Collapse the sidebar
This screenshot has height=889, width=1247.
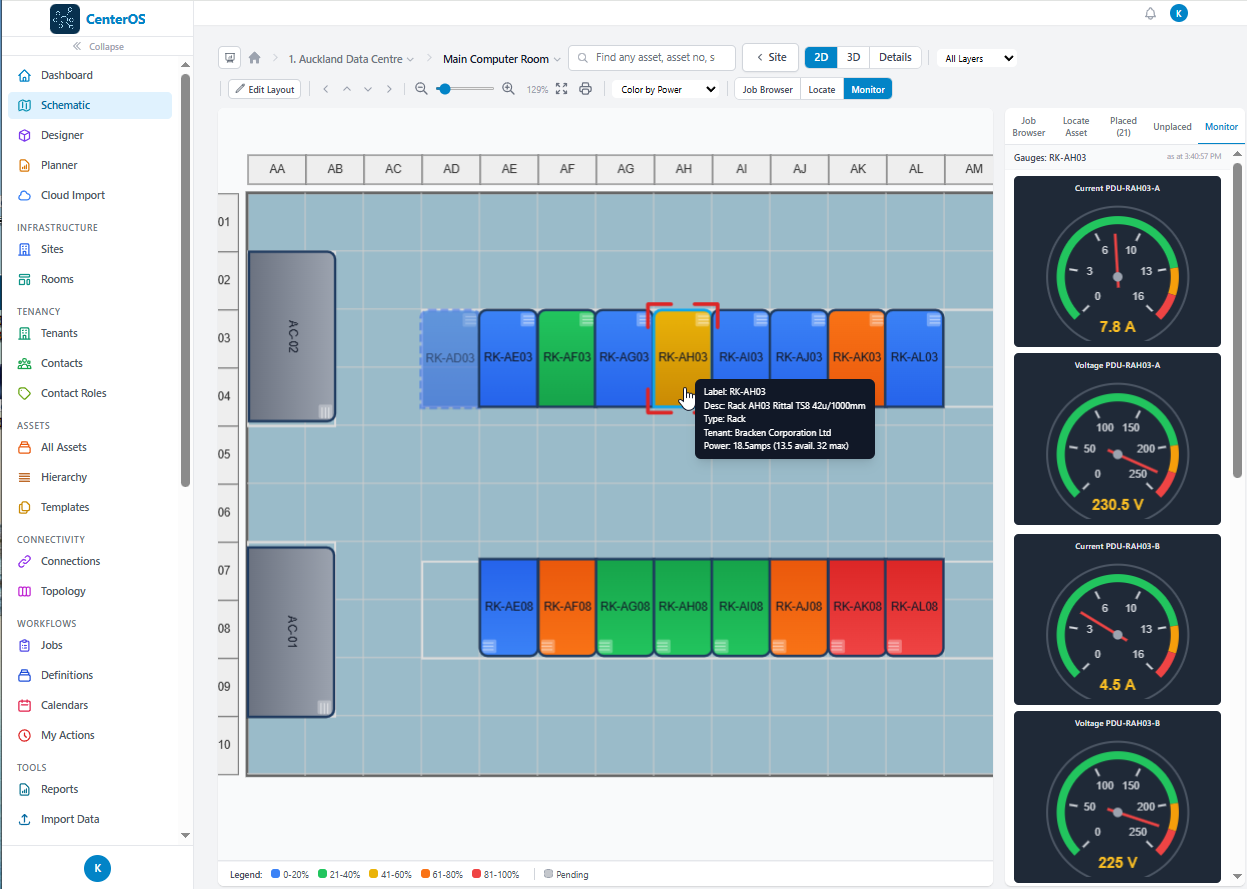coord(97,47)
